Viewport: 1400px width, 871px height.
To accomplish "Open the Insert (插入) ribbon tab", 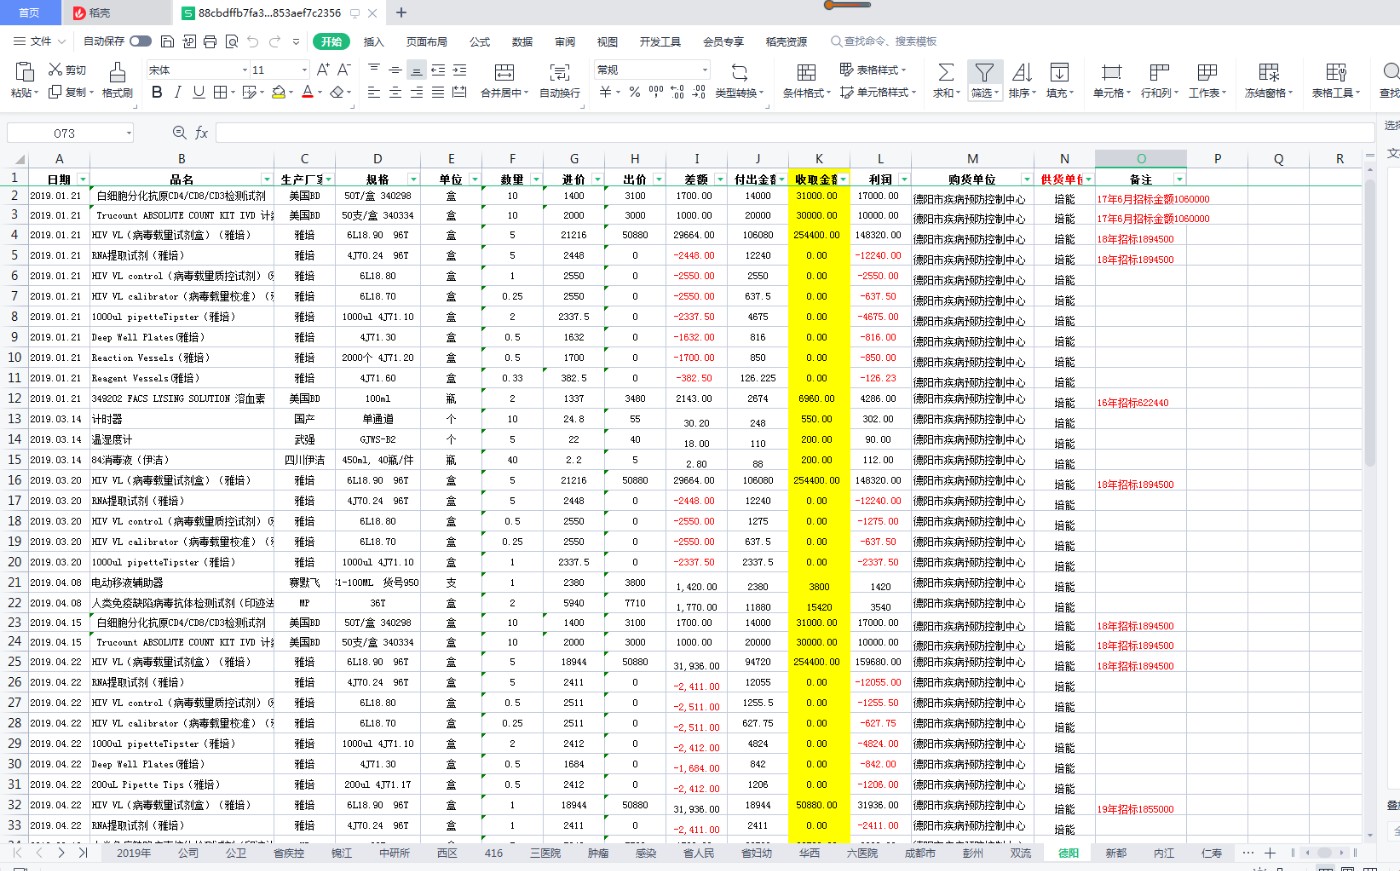I will 374,41.
